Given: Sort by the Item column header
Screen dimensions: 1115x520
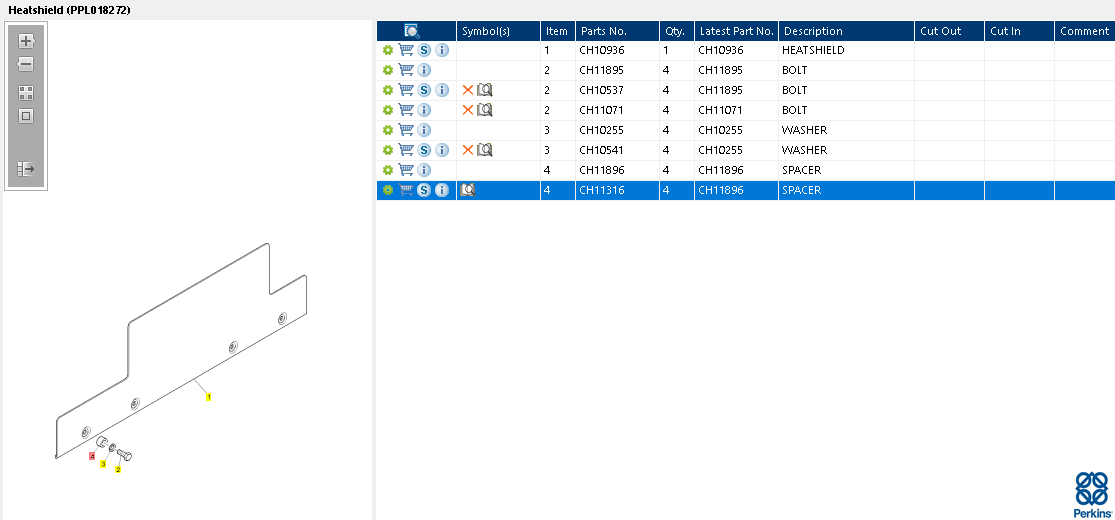Looking at the screenshot, I should pyautogui.click(x=558, y=31).
